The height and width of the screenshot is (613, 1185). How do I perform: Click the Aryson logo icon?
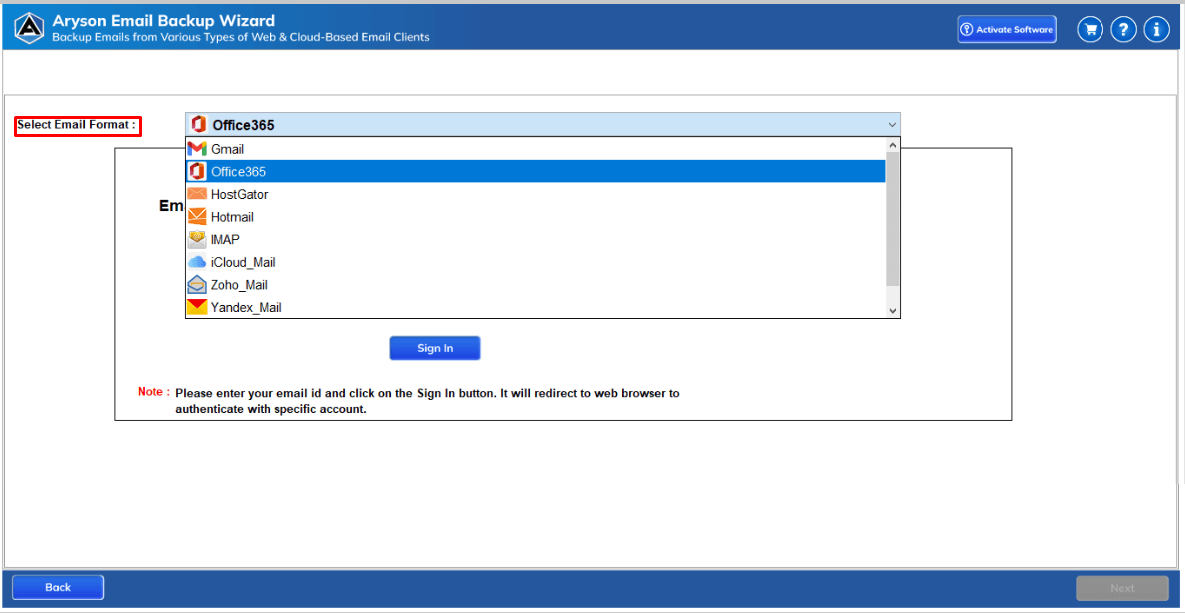pos(29,28)
